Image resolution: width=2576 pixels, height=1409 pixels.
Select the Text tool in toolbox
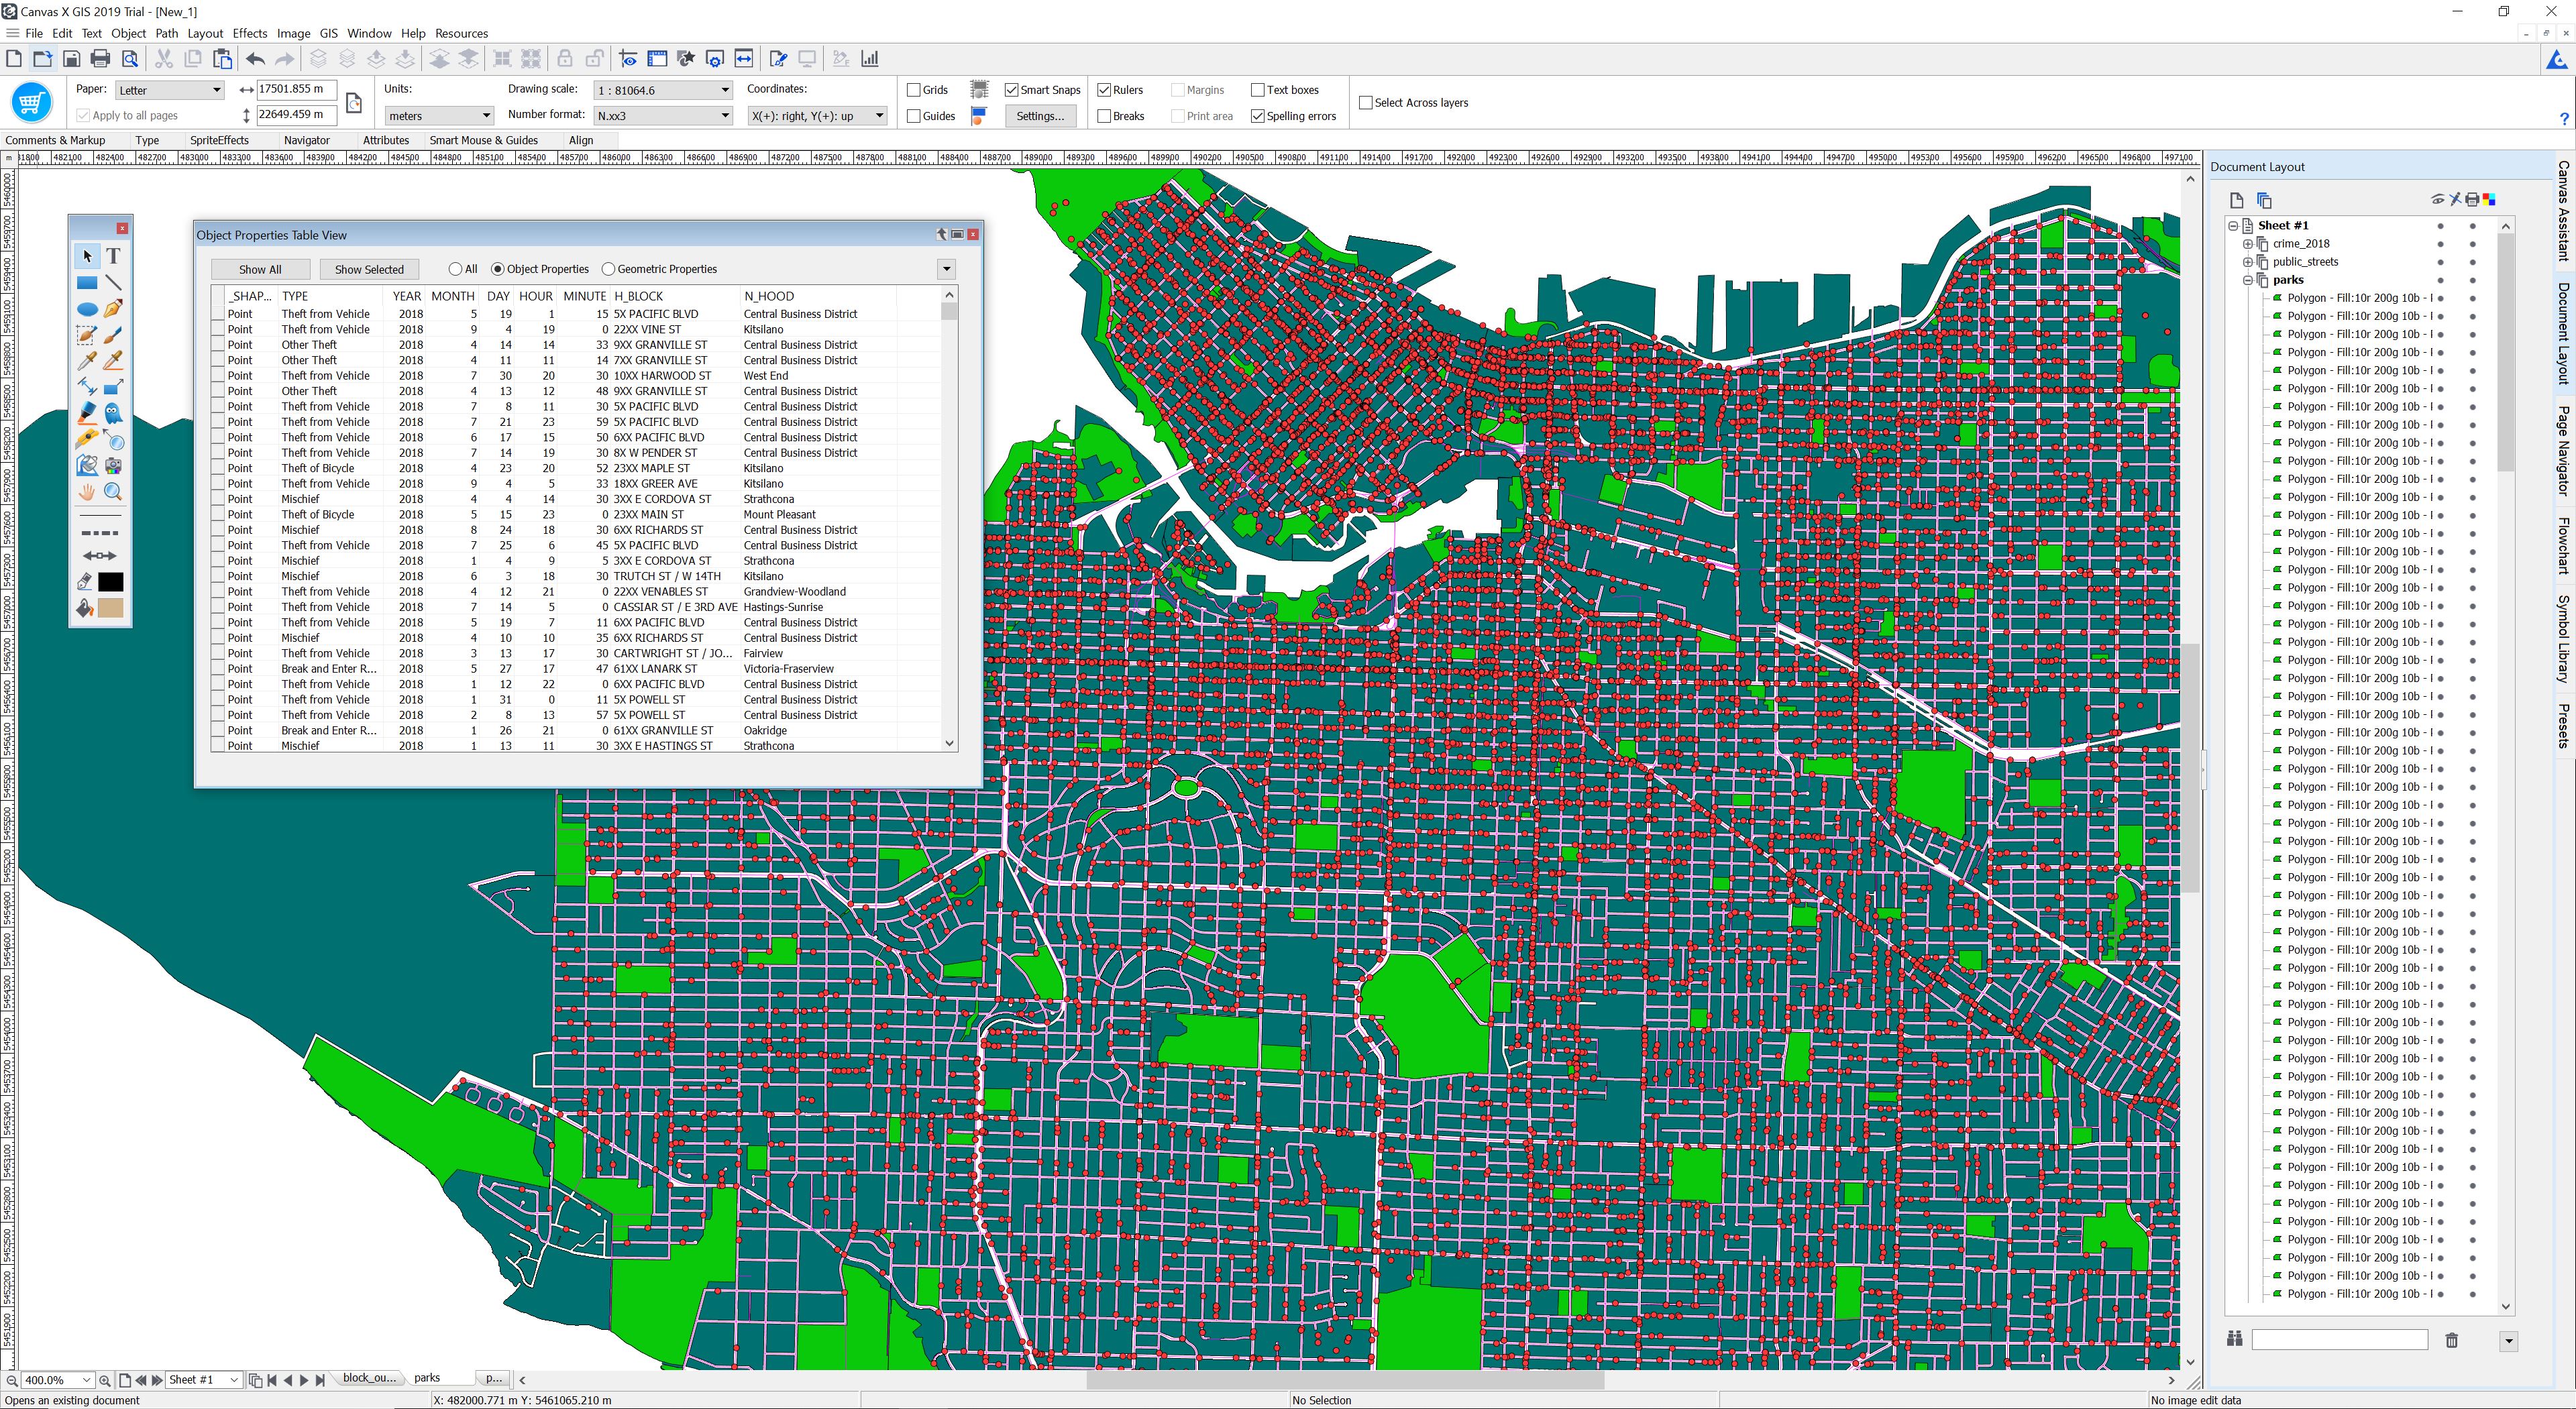pos(113,256)
